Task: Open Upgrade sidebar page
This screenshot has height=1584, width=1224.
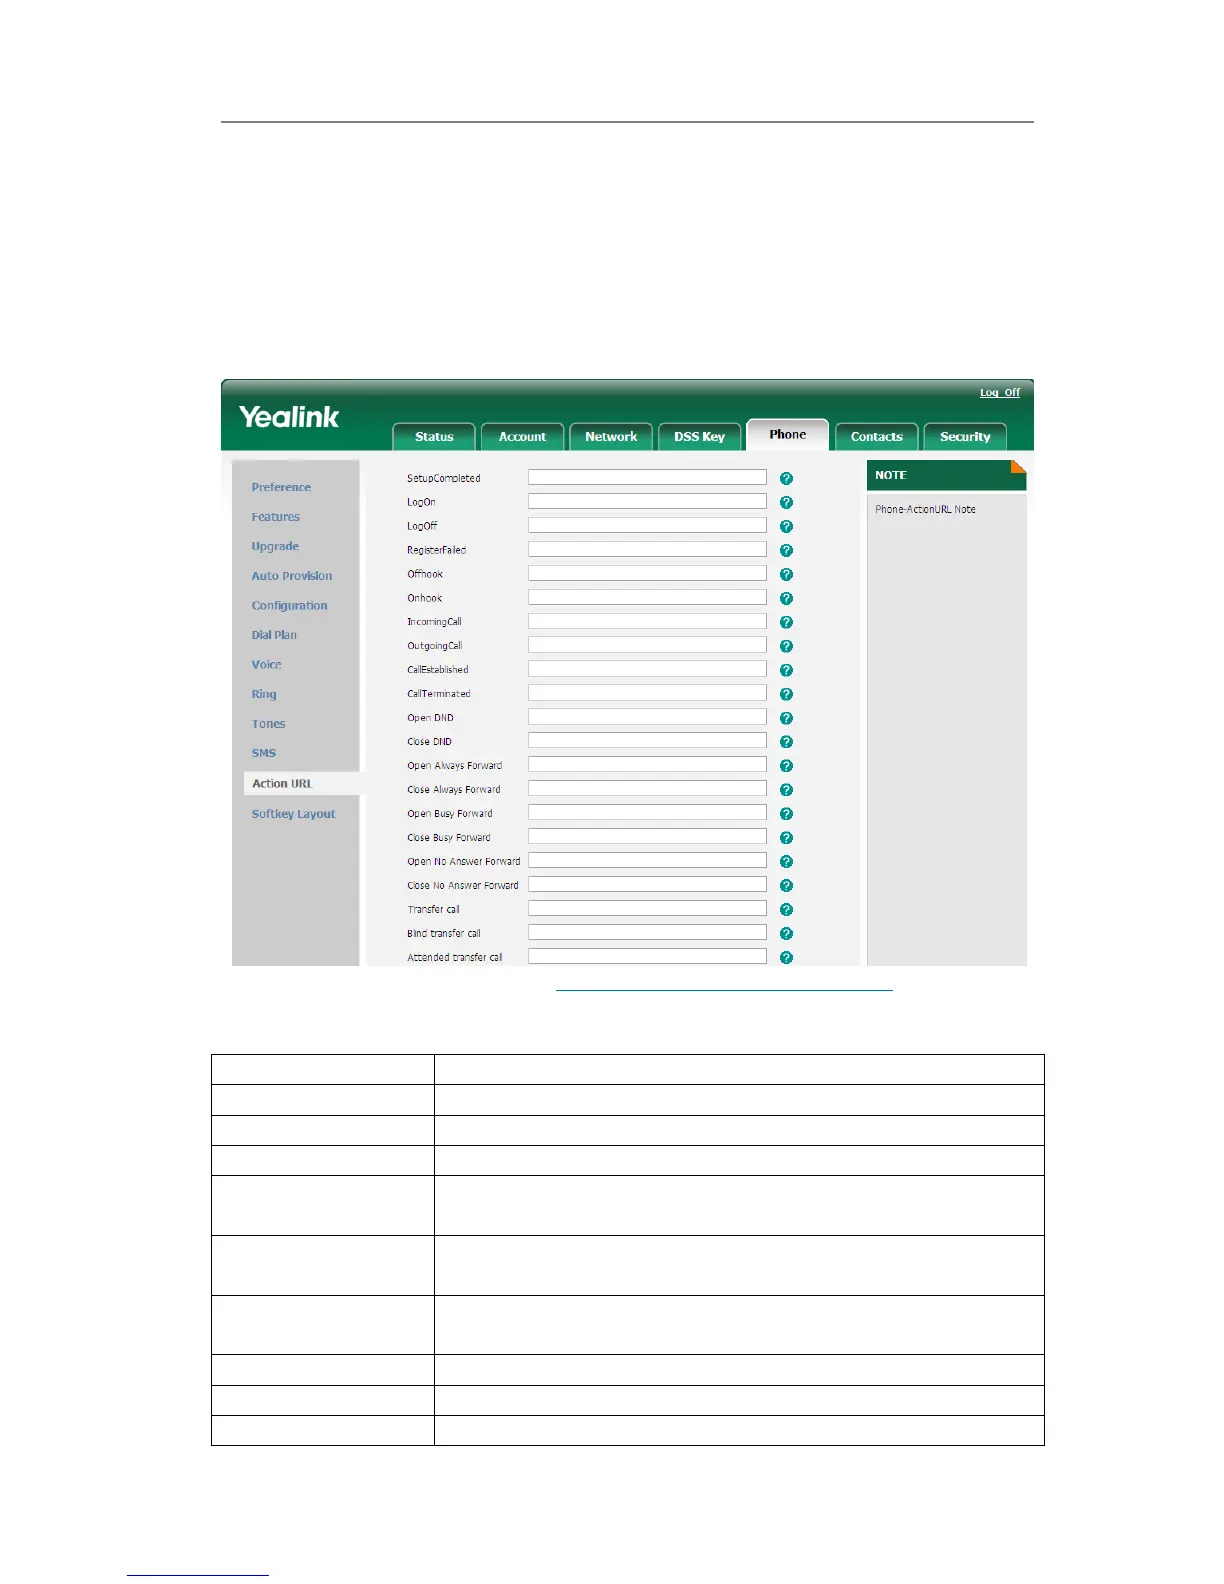Action: point(275,547)
